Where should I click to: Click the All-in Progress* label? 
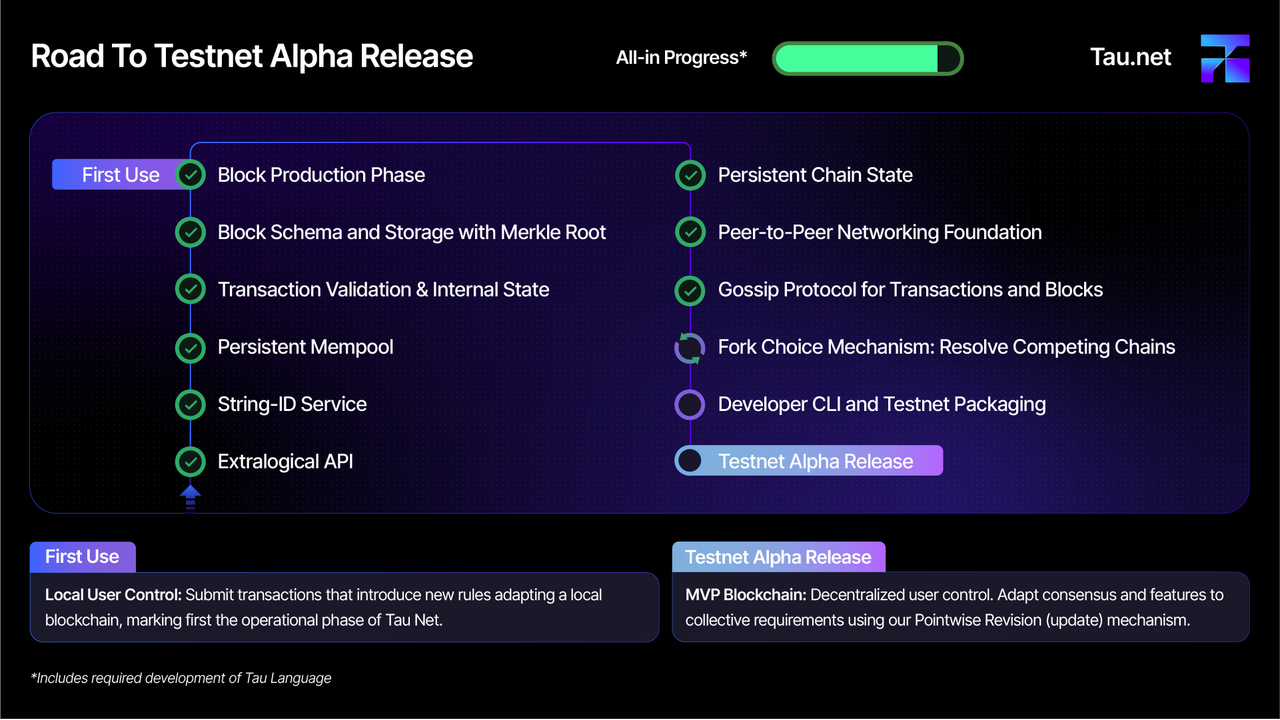point(682,58)
